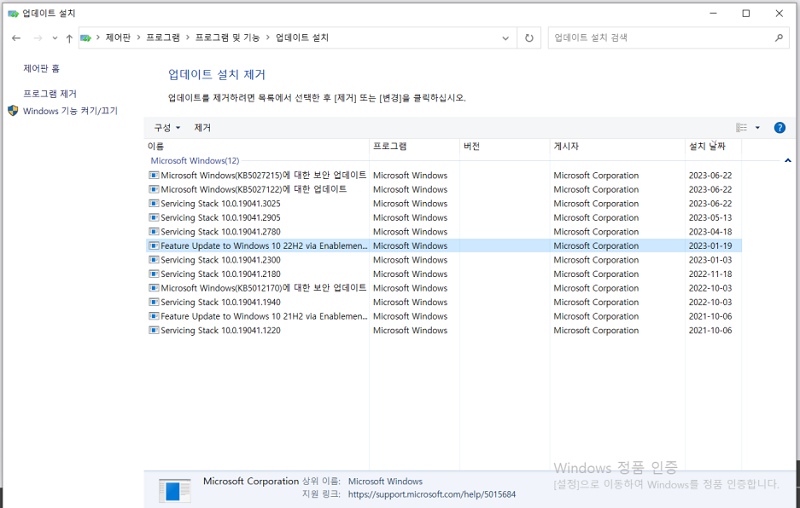Viewport: 800px width, 508px height.
Task: Click the Microsoft Windows(12) group label
Action: pyautogui.click(x=195, y=161)
